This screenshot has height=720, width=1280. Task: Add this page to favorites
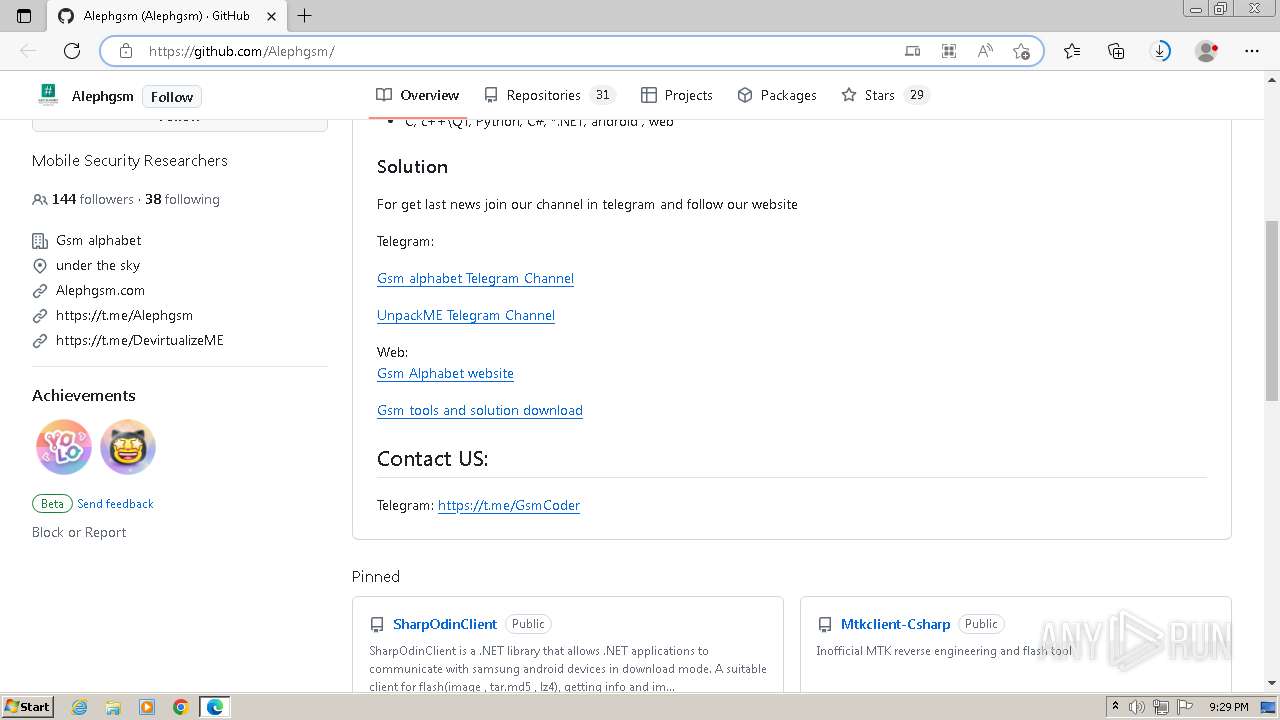tap(1021, 51)
